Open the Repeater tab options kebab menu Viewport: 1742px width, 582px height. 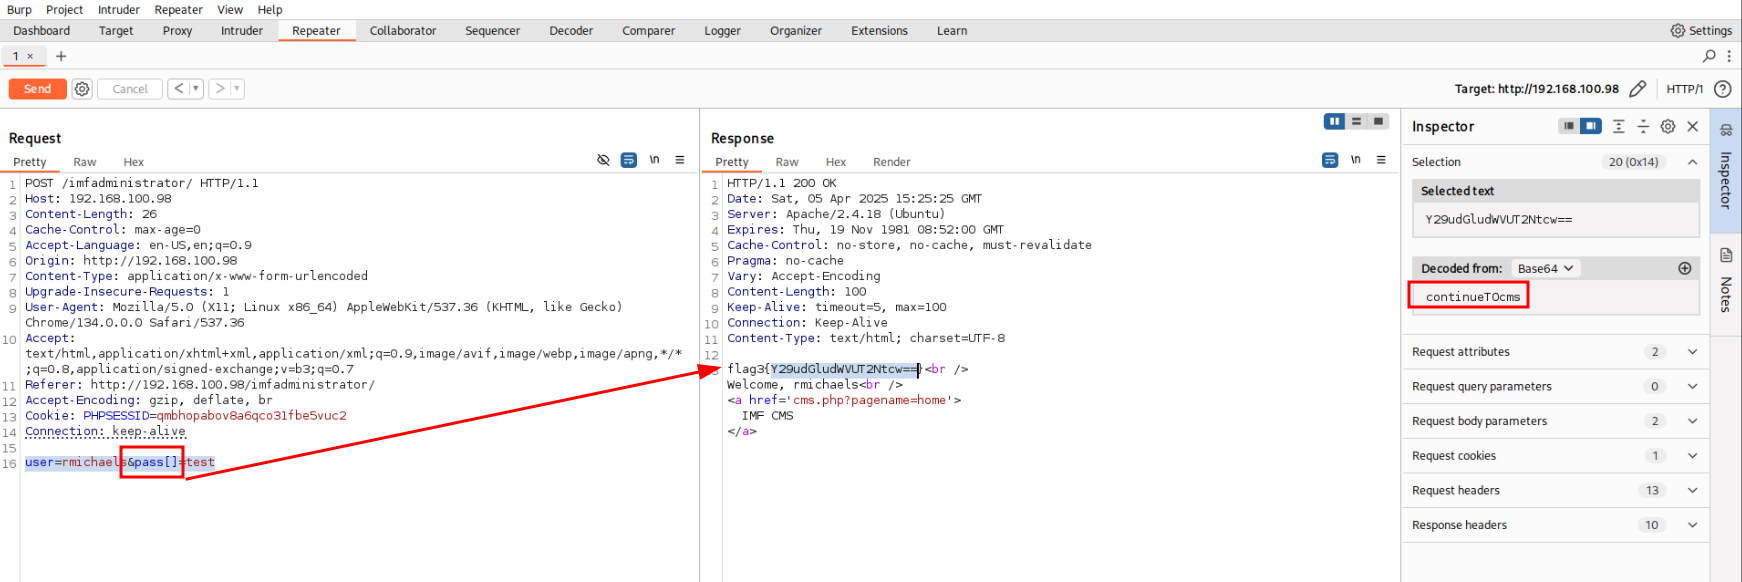pos(1728,56)
